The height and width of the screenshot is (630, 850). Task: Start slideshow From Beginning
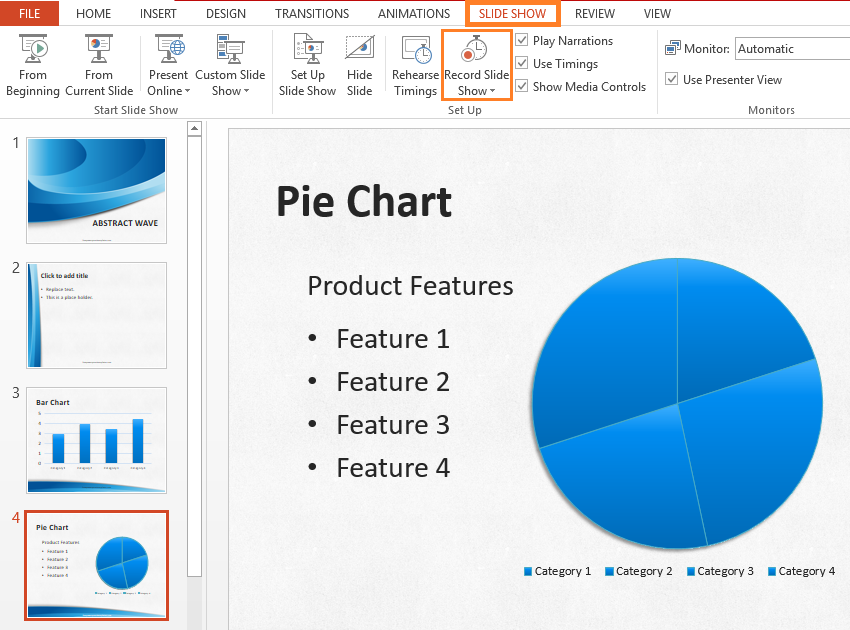[x=32, y=63]
